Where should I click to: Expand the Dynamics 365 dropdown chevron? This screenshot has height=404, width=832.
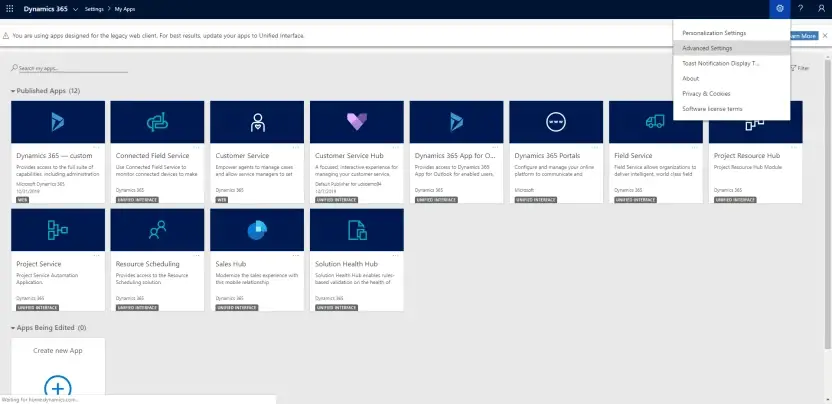[x=75, y=9]
